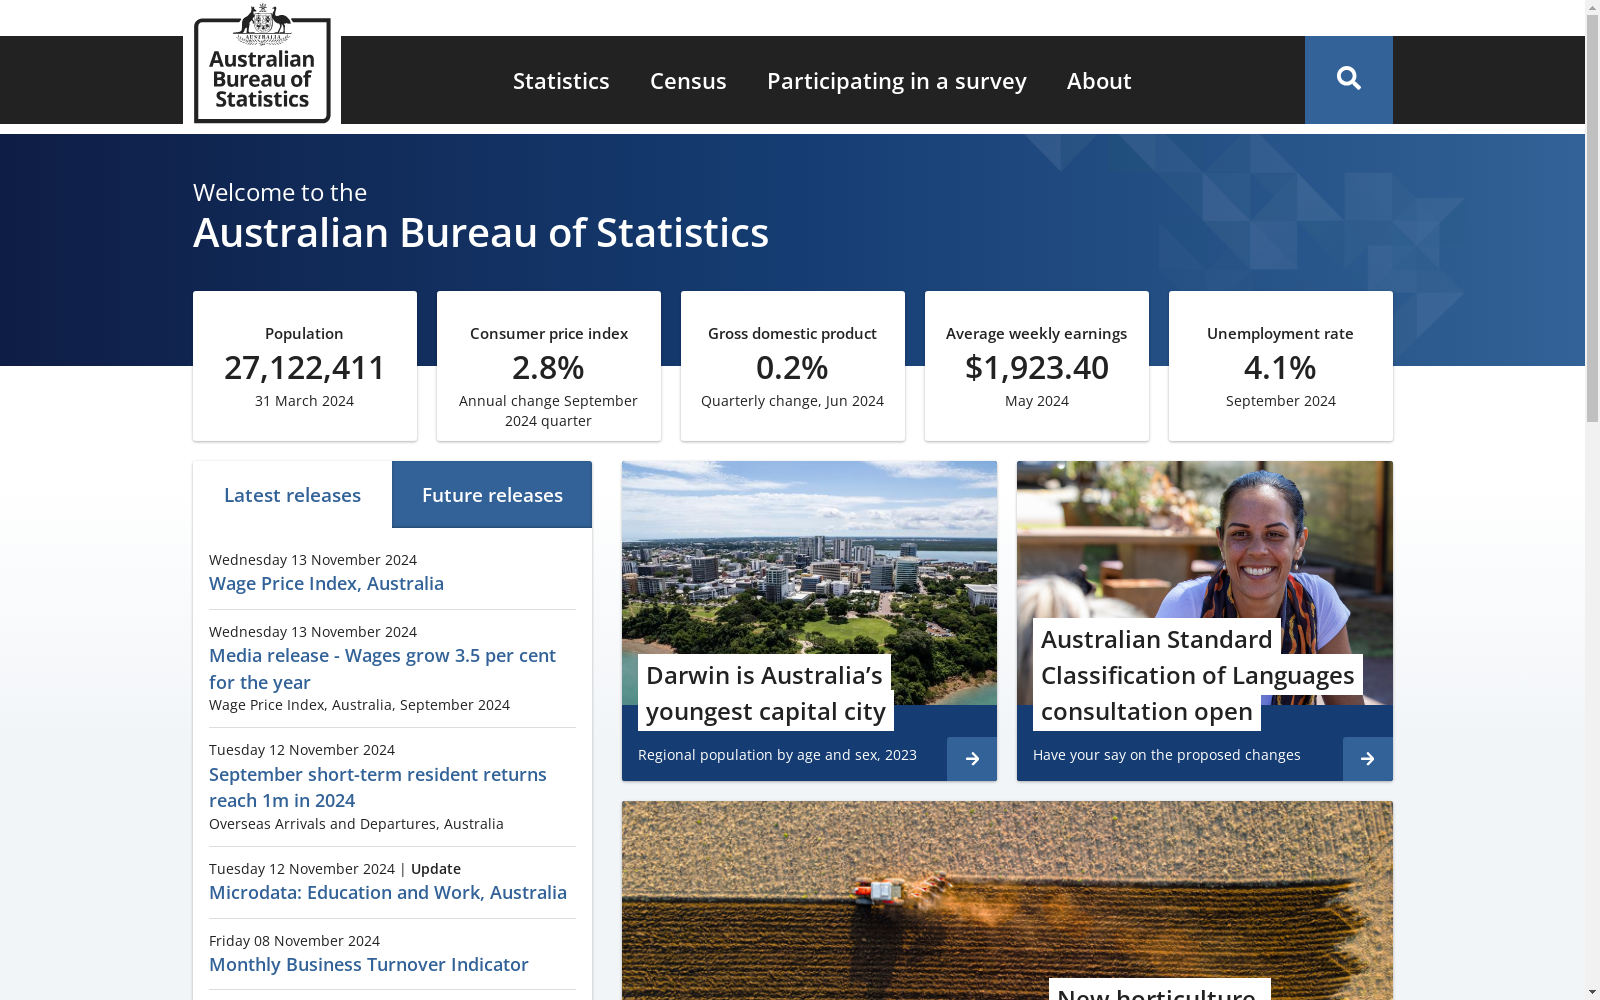Click the arrow on Languages consultation card
This screenshot has height=1000, width=1600.
tap(1367, 759)
